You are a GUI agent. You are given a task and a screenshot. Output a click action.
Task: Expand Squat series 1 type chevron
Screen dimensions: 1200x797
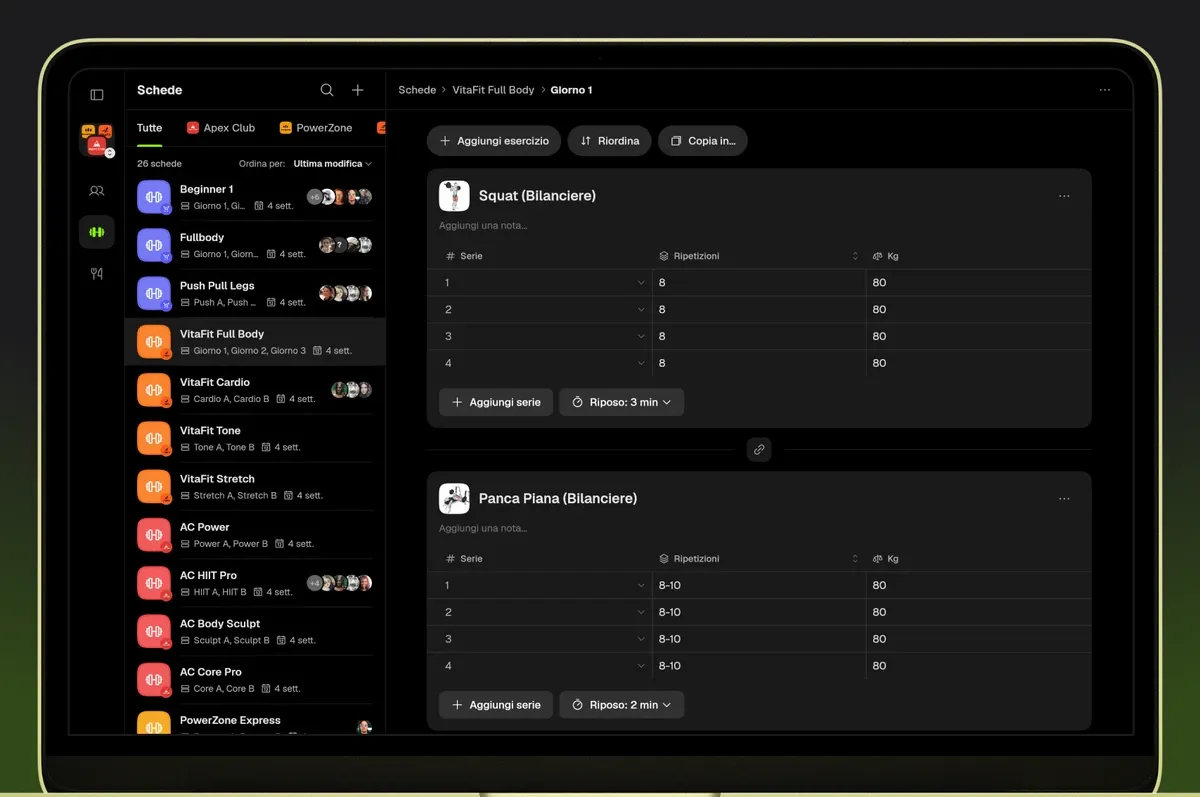click(641, 283)
